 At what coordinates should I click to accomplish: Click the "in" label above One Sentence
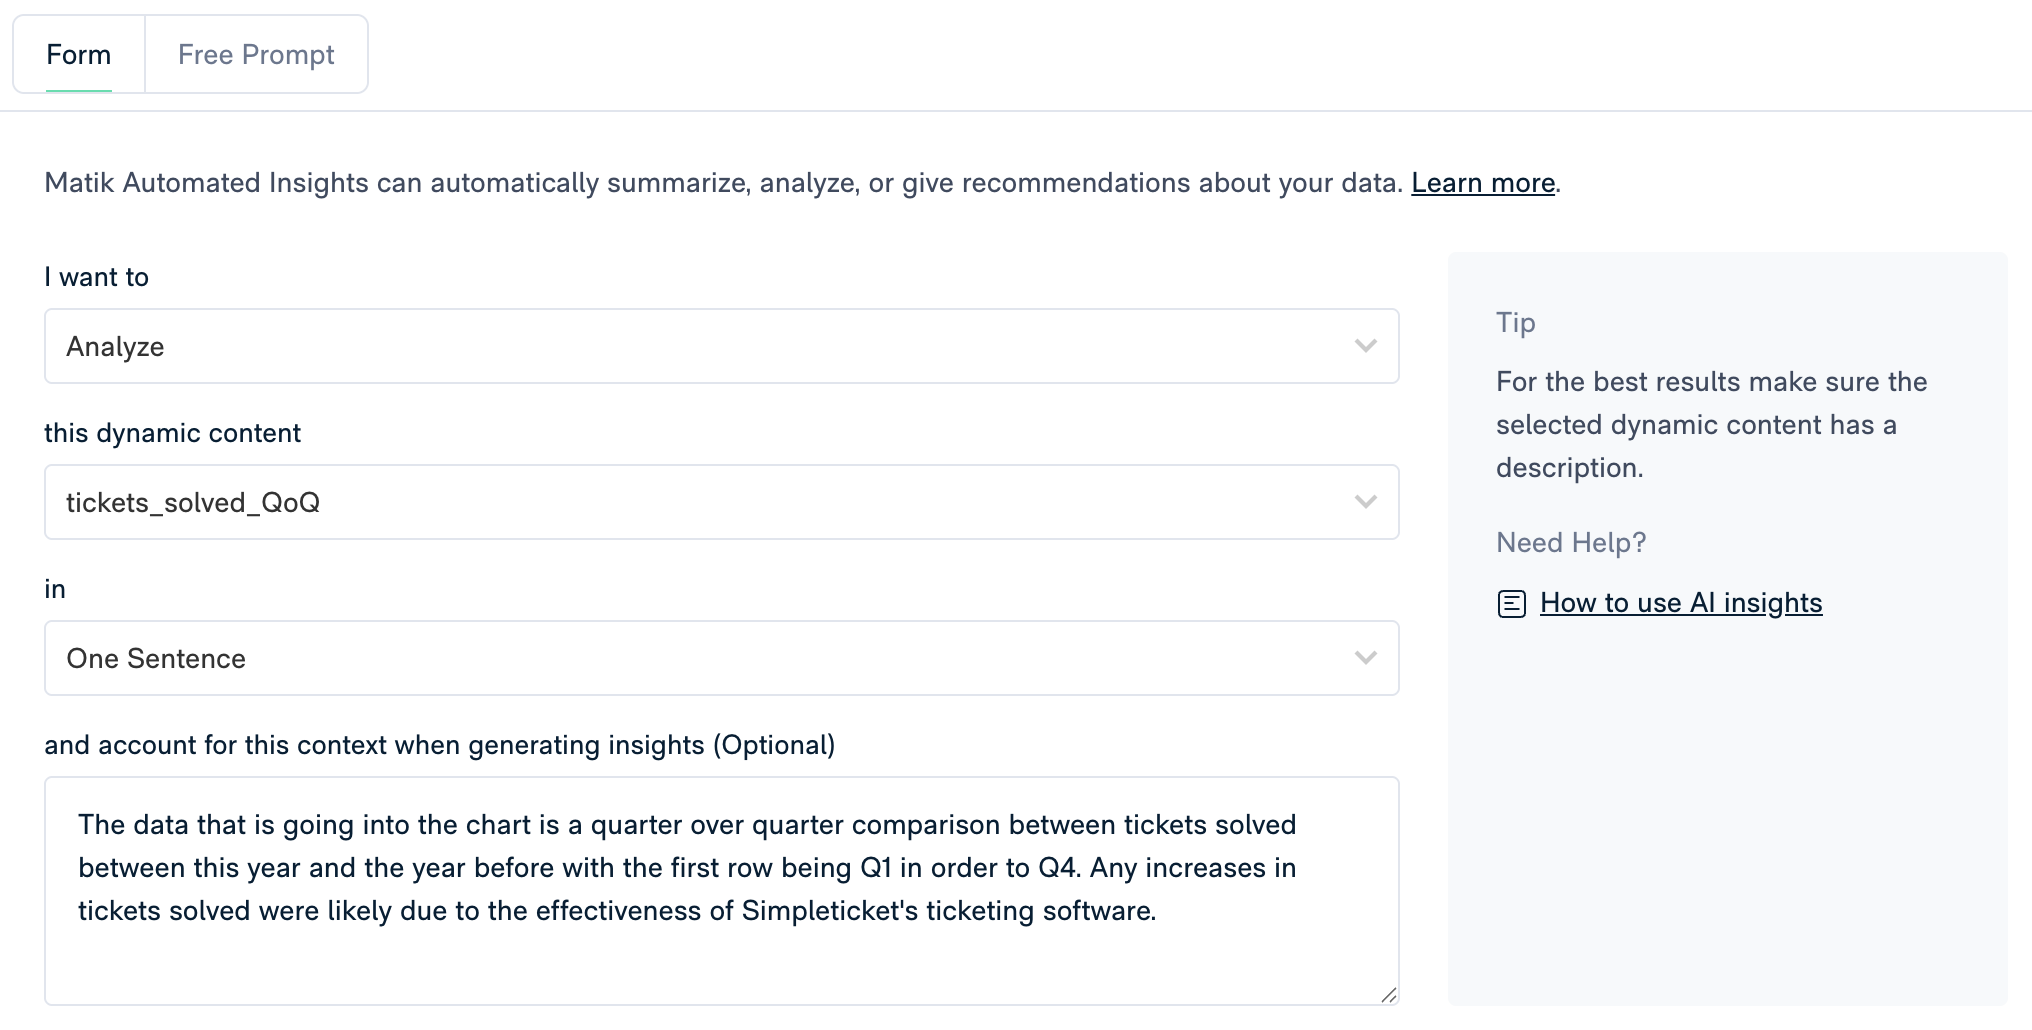[x=55, y=589]
